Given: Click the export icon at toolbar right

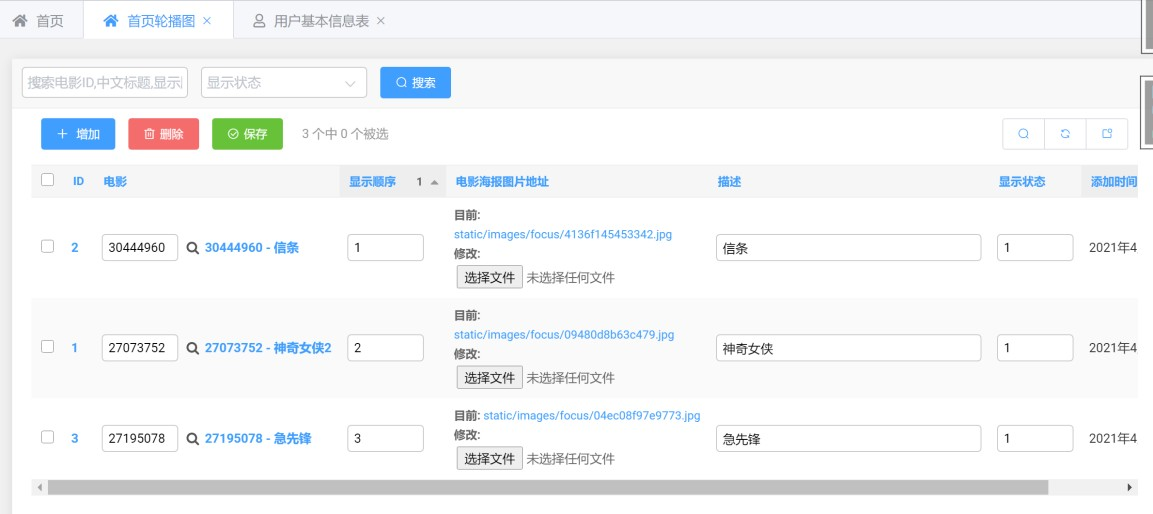Looking at the screenshot, I should 1107,134.
